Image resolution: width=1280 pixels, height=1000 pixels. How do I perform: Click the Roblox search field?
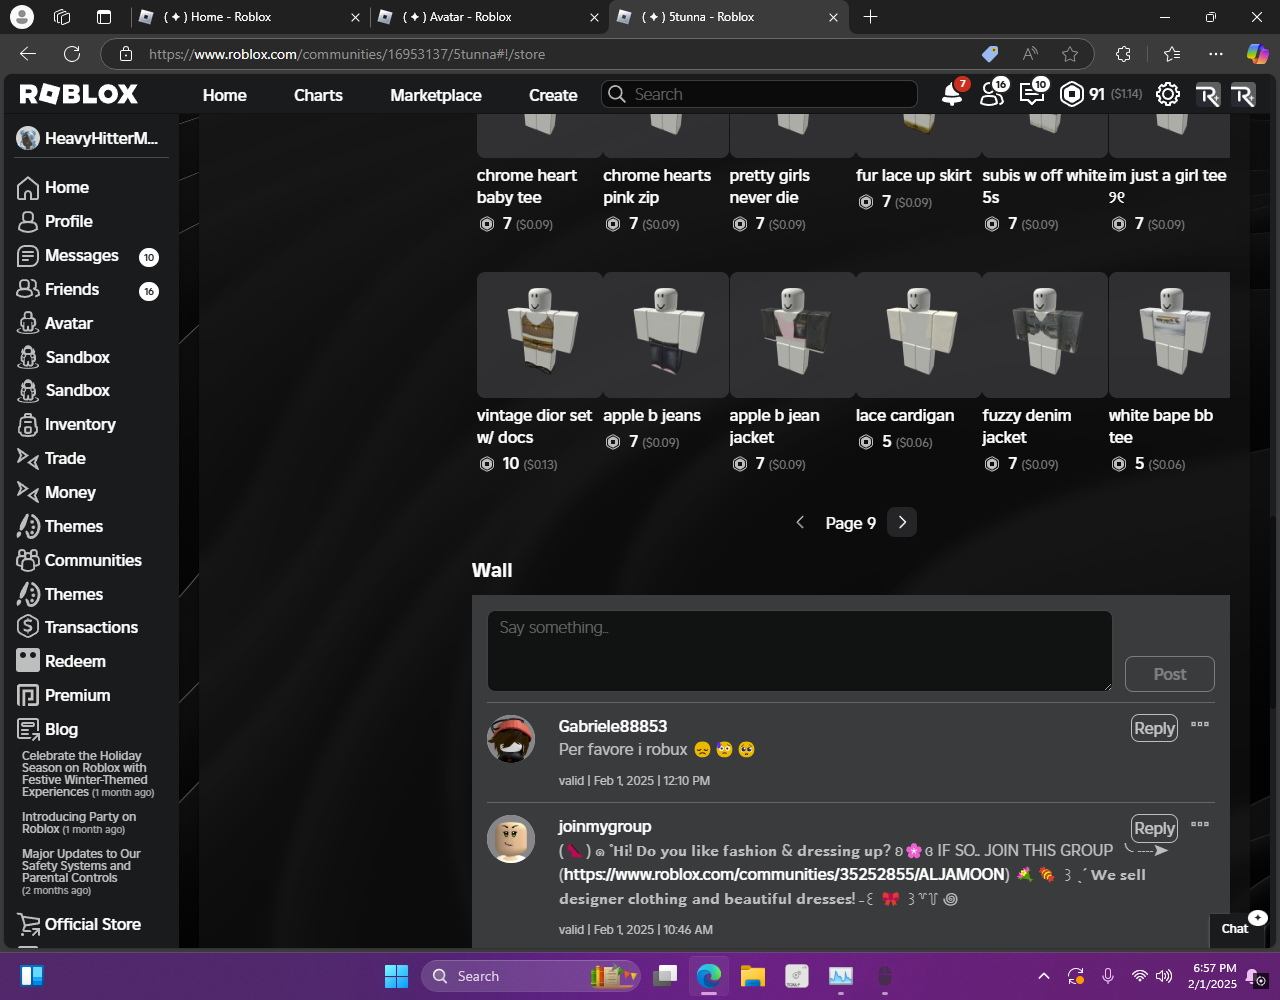click(x=760, y=94)
